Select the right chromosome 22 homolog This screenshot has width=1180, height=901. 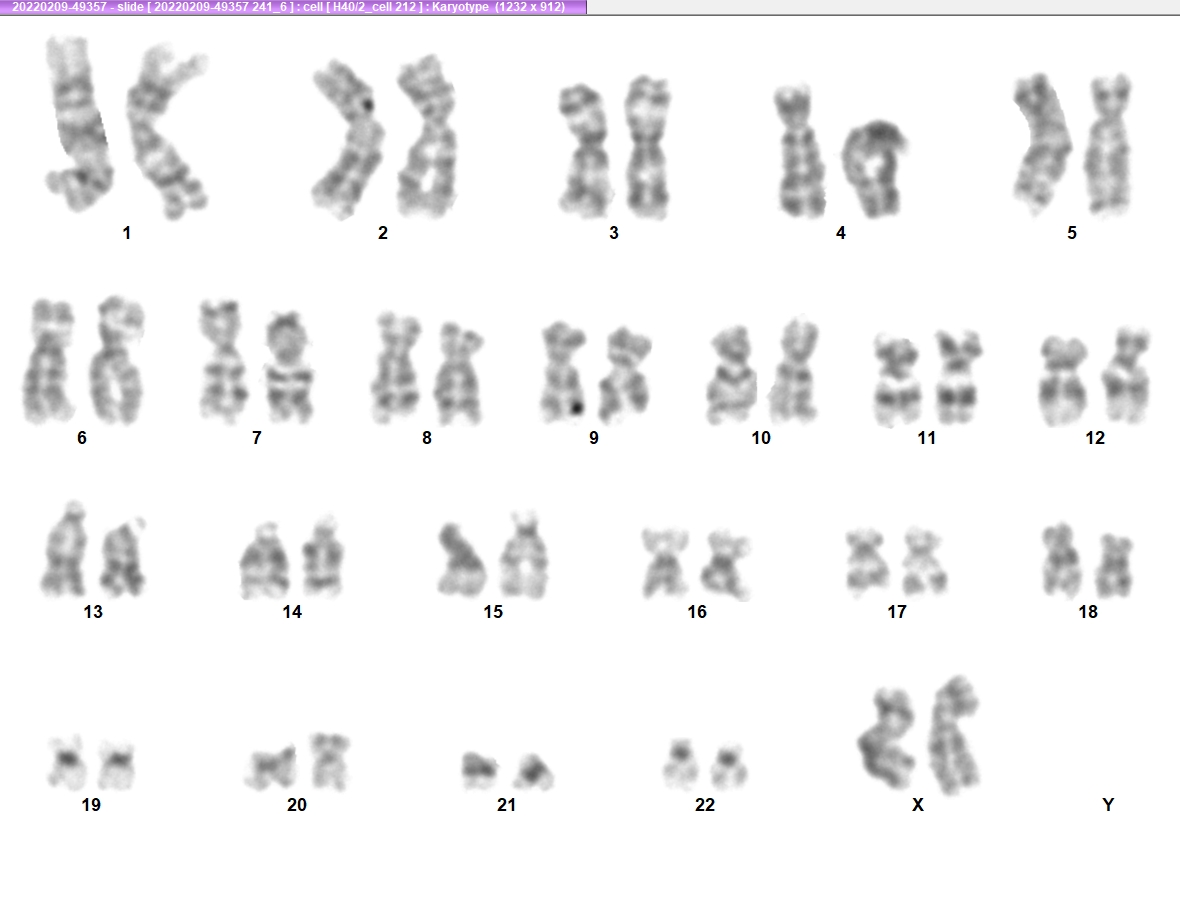click(x=729, y=766)
